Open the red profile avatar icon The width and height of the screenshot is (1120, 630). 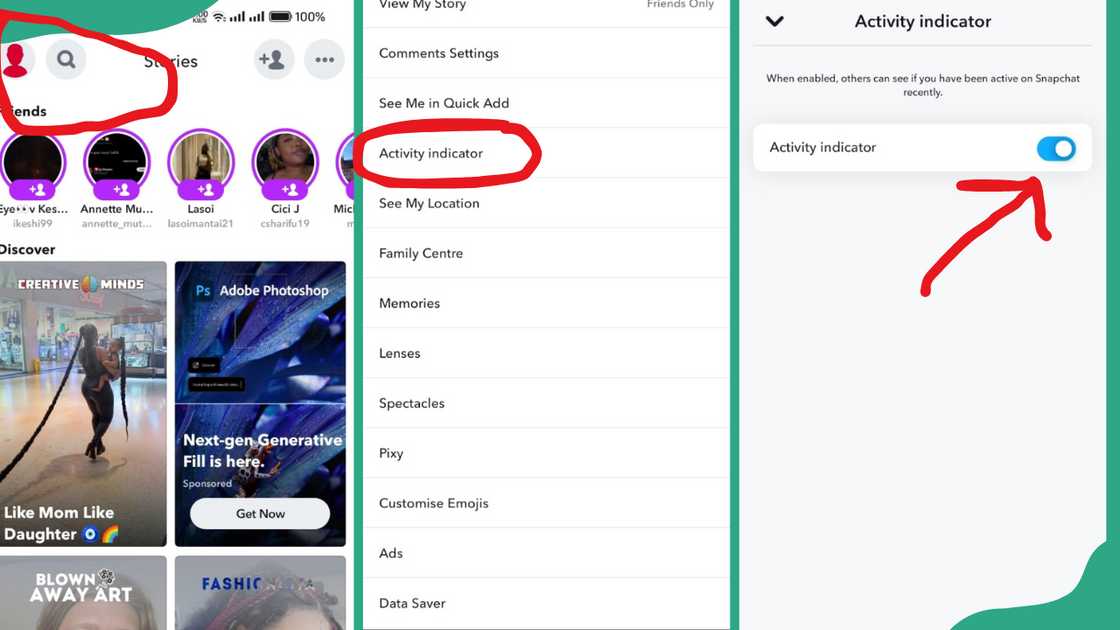pyautogui.click(x=15, y=60)
